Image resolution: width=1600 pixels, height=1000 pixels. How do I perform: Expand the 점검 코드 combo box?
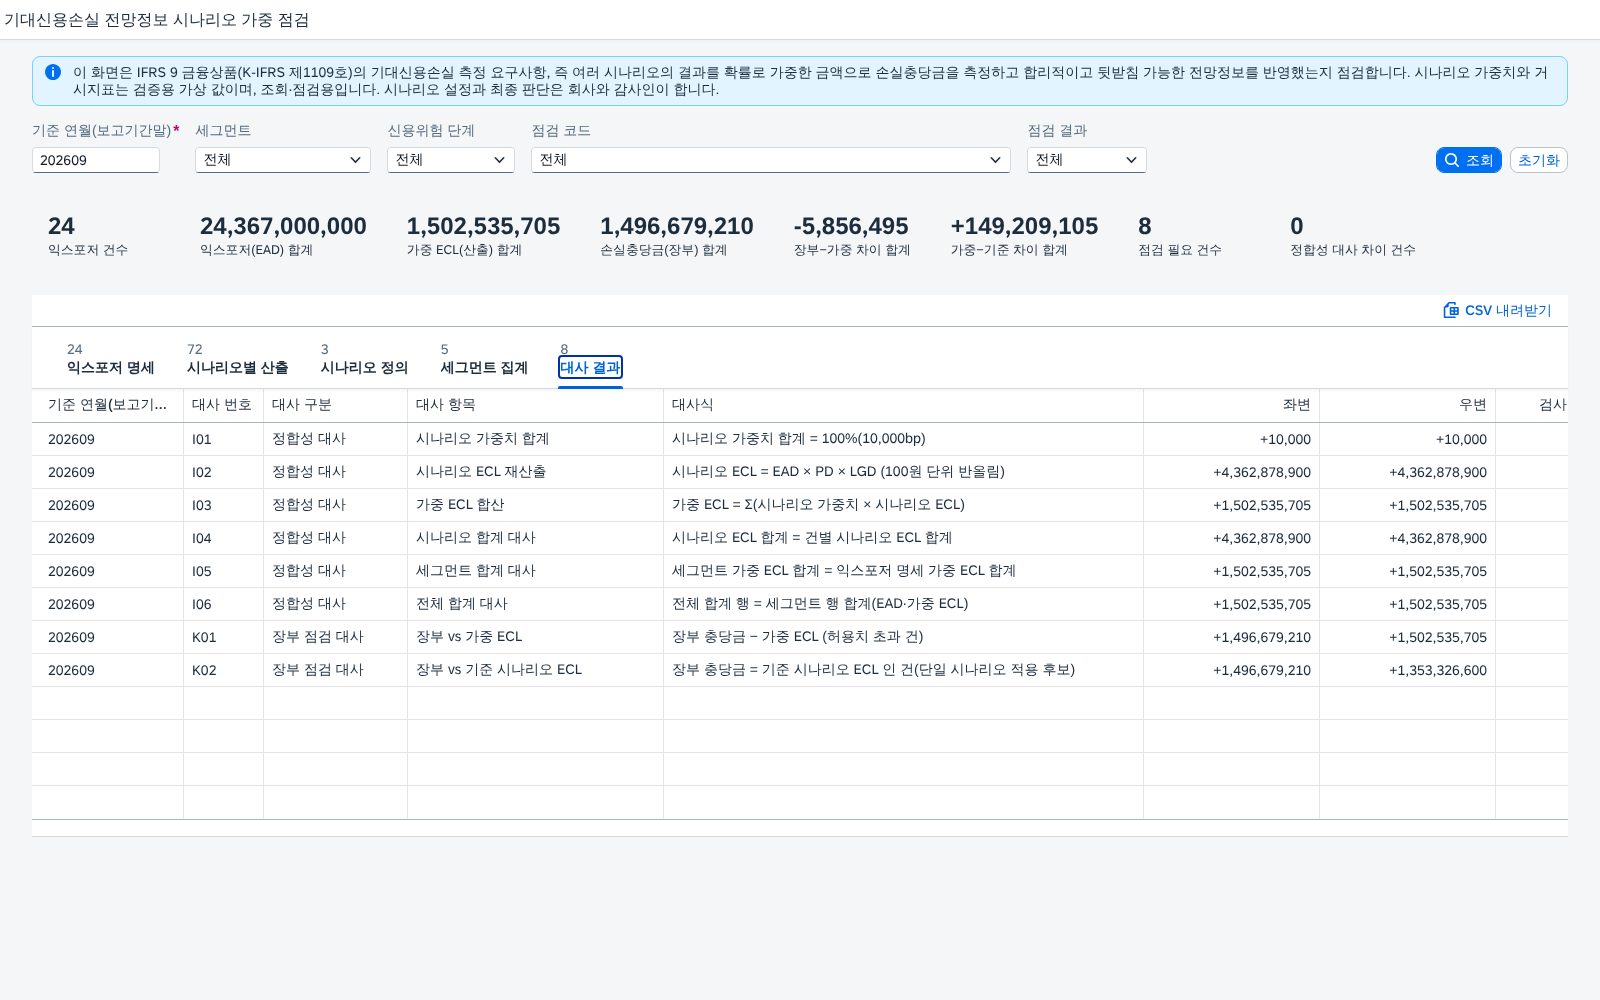(x=771, y=160)
